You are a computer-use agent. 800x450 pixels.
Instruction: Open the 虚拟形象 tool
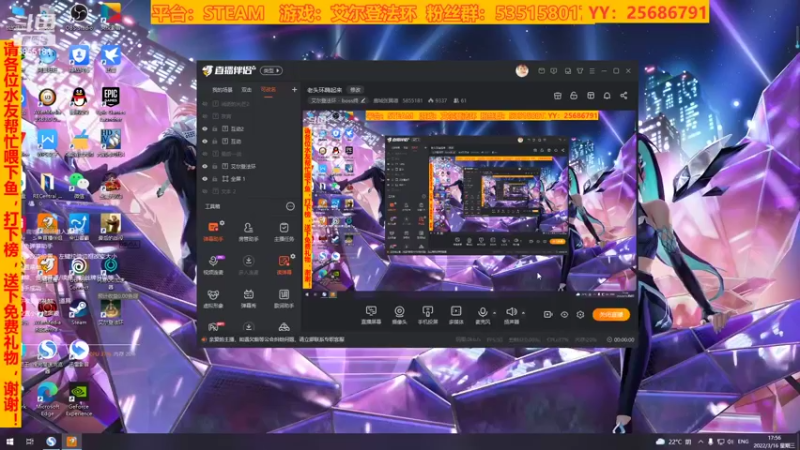click(x=213, y=298)
